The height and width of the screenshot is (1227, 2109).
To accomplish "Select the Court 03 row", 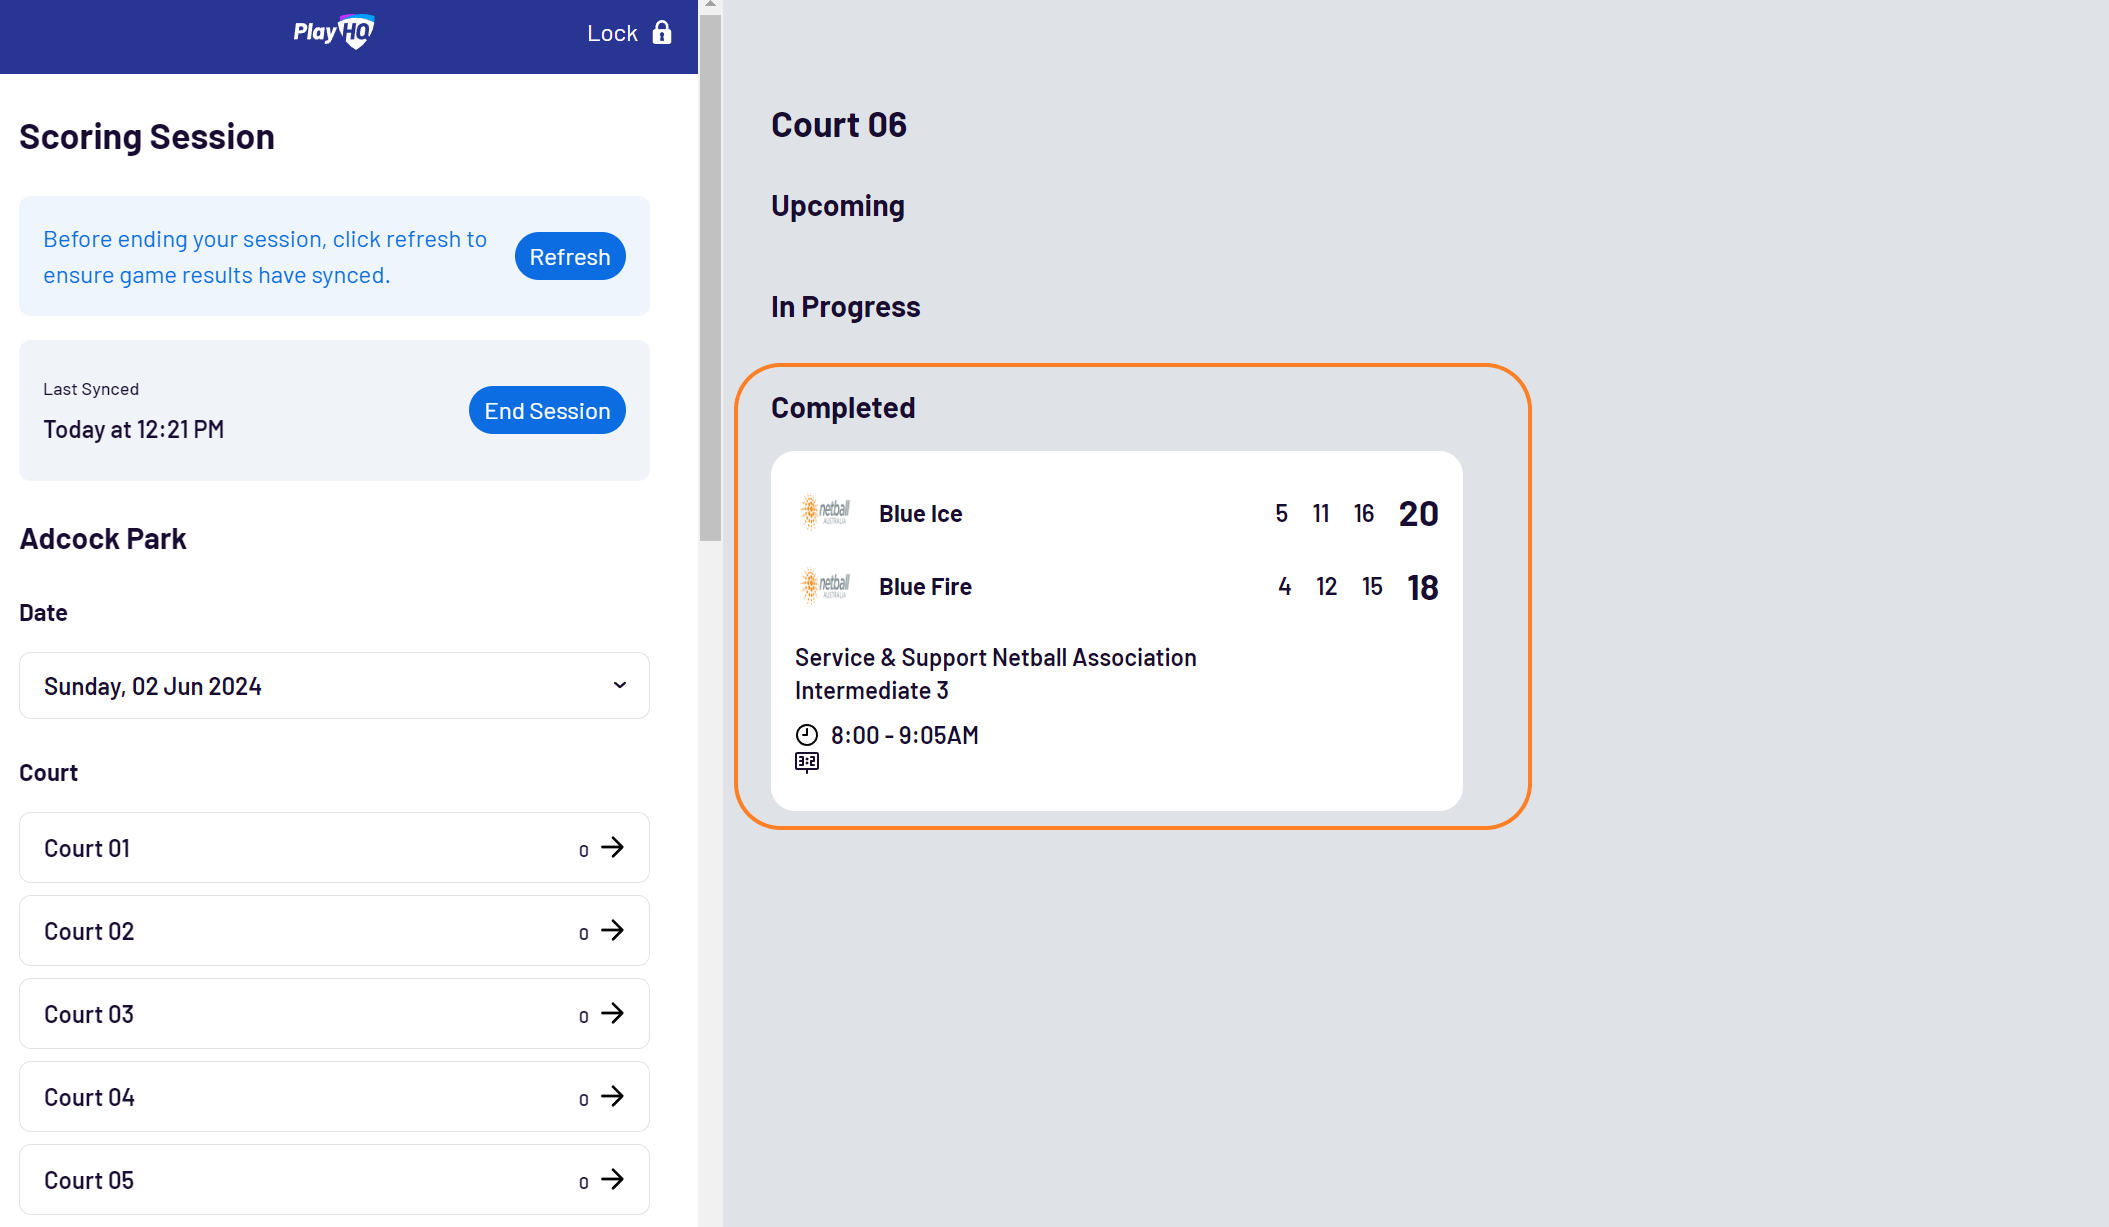I will (x=334, y=1013).
